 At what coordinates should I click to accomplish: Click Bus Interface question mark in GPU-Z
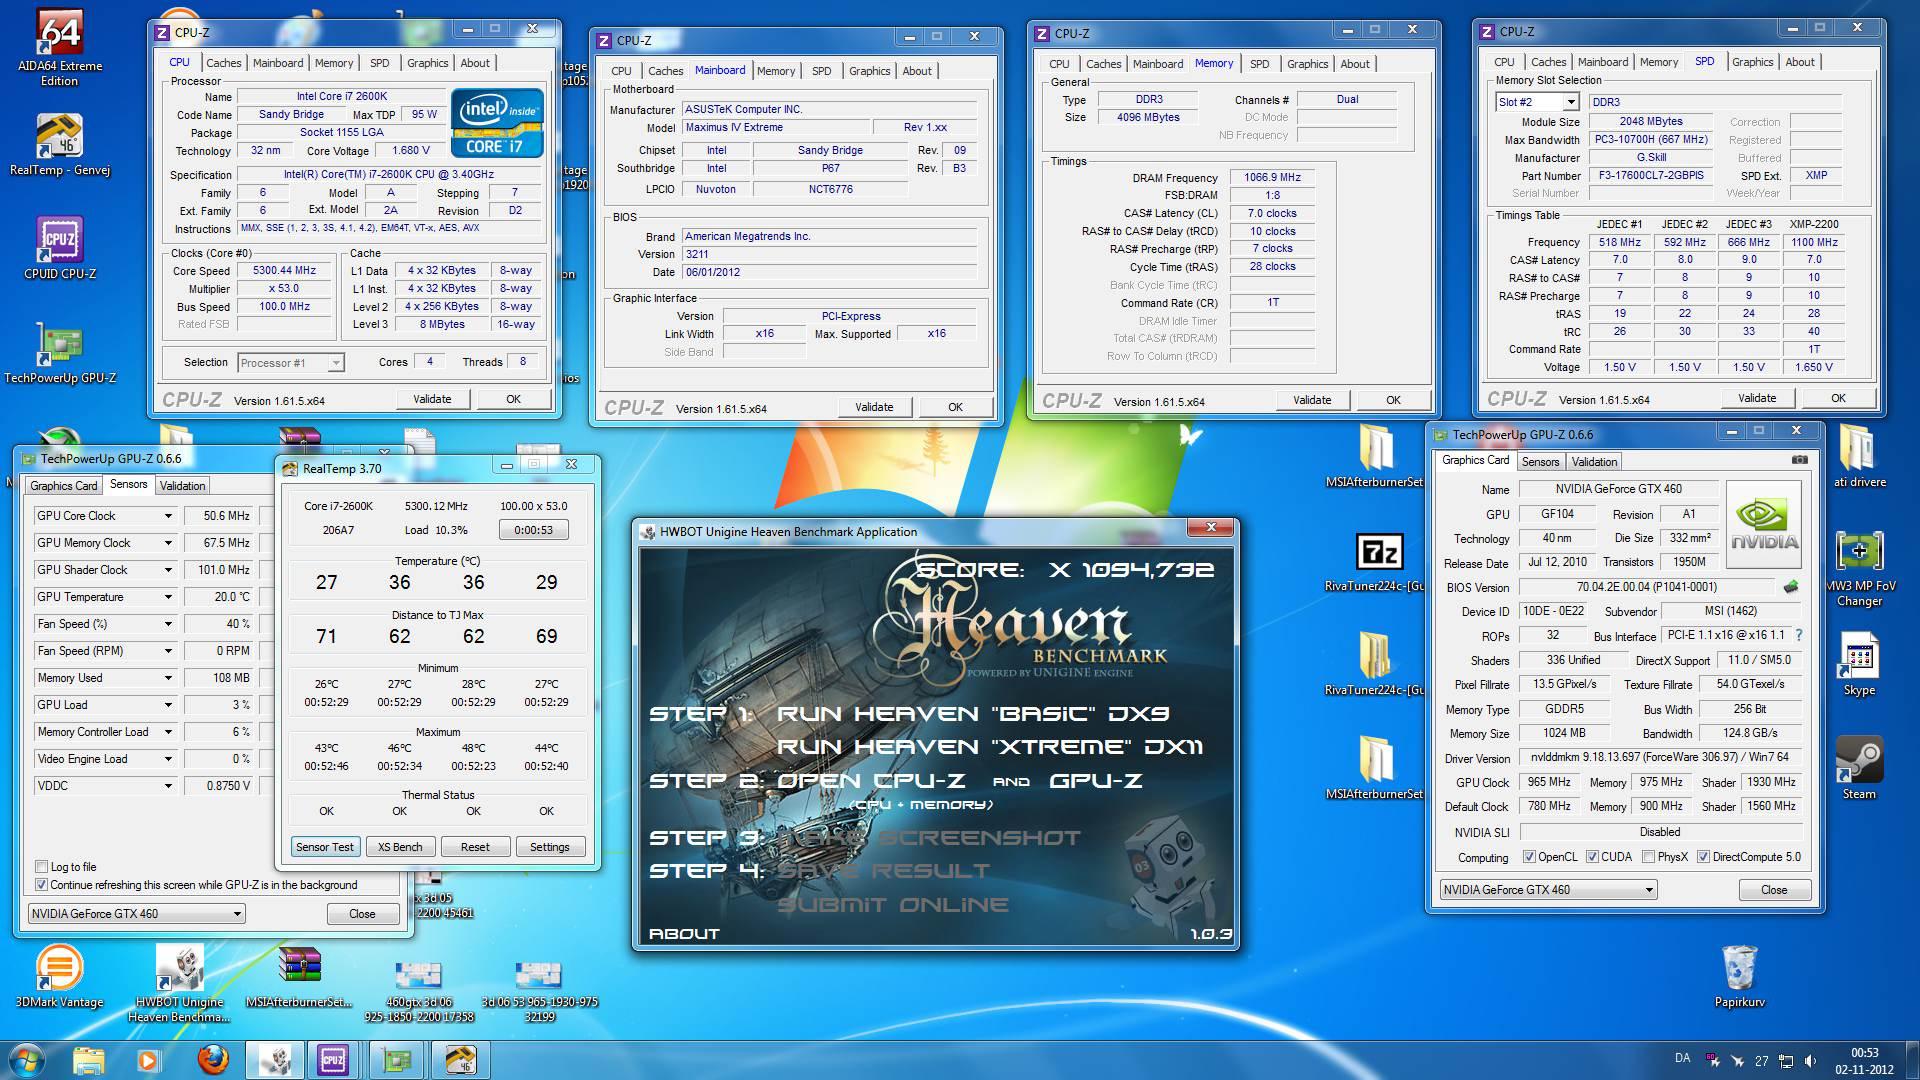point(1799,635)
